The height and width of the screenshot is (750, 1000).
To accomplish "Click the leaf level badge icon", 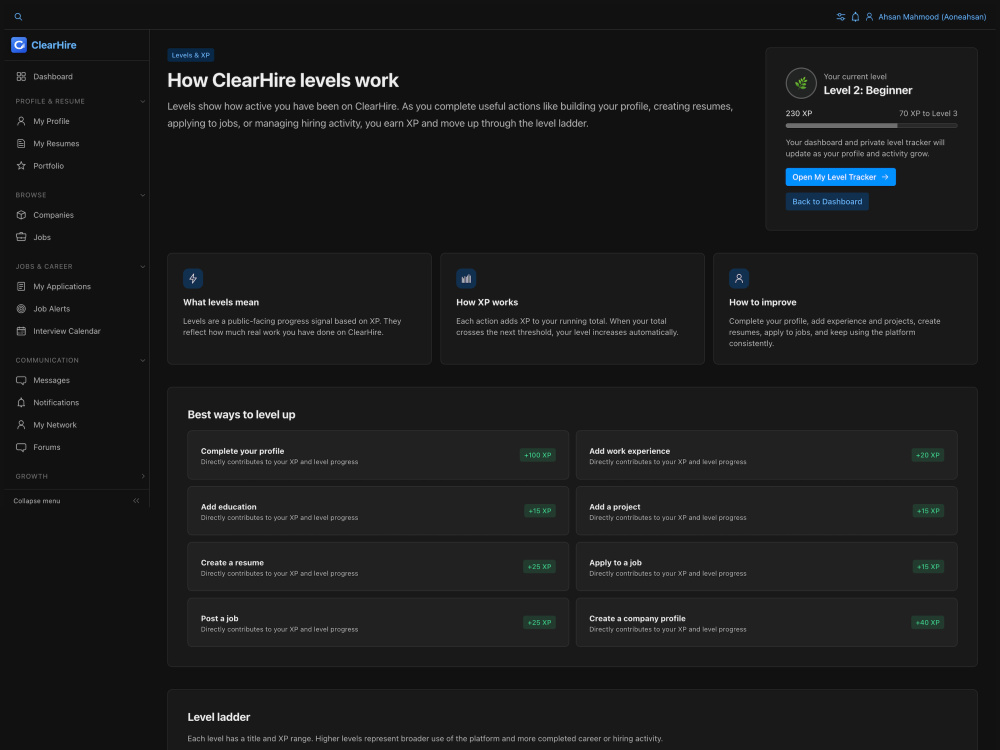I will [801, 83].
